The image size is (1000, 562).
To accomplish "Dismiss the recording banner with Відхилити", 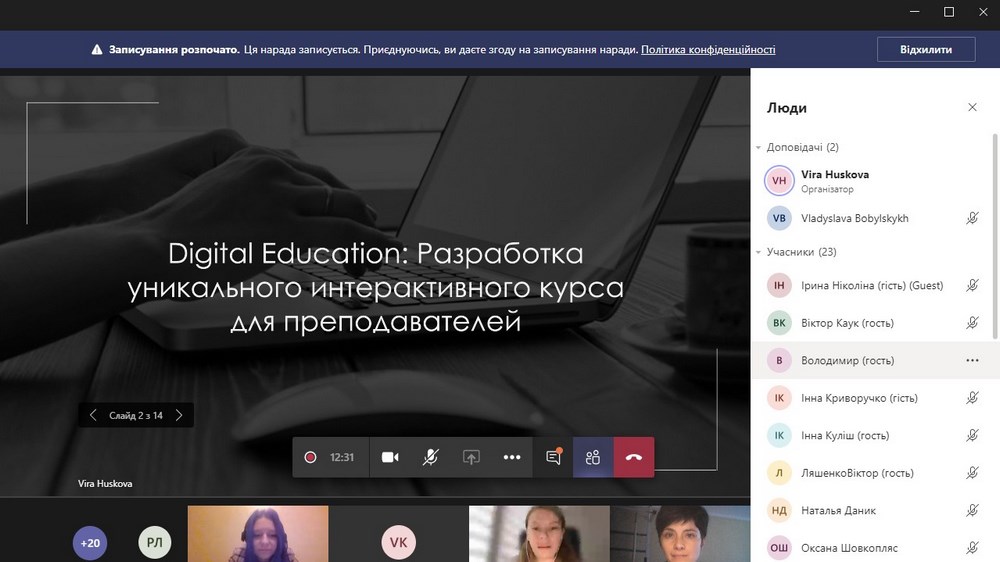I will (x=926, y=49).
